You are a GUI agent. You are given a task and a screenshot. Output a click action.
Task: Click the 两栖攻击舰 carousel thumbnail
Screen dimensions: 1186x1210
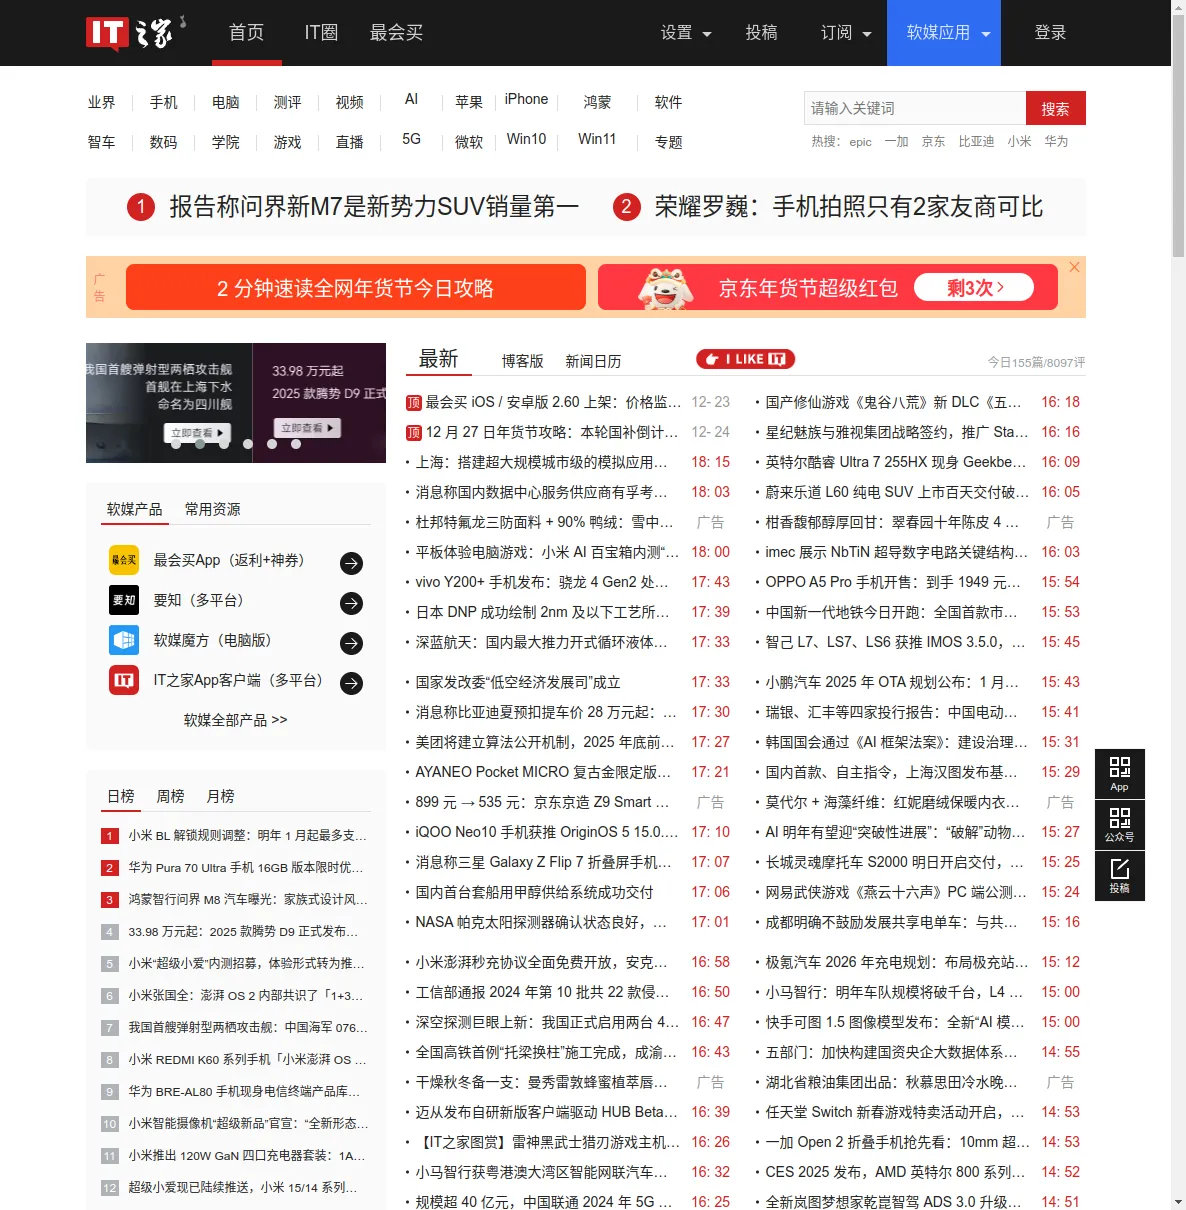(169, 403)
